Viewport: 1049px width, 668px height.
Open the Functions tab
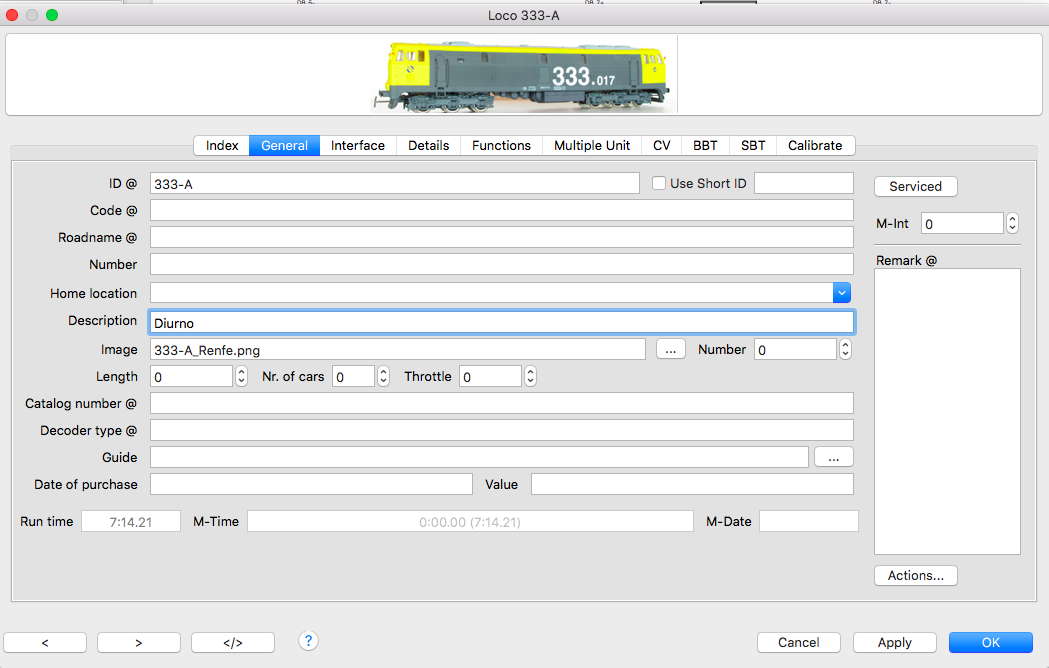[x=501, y=145]
